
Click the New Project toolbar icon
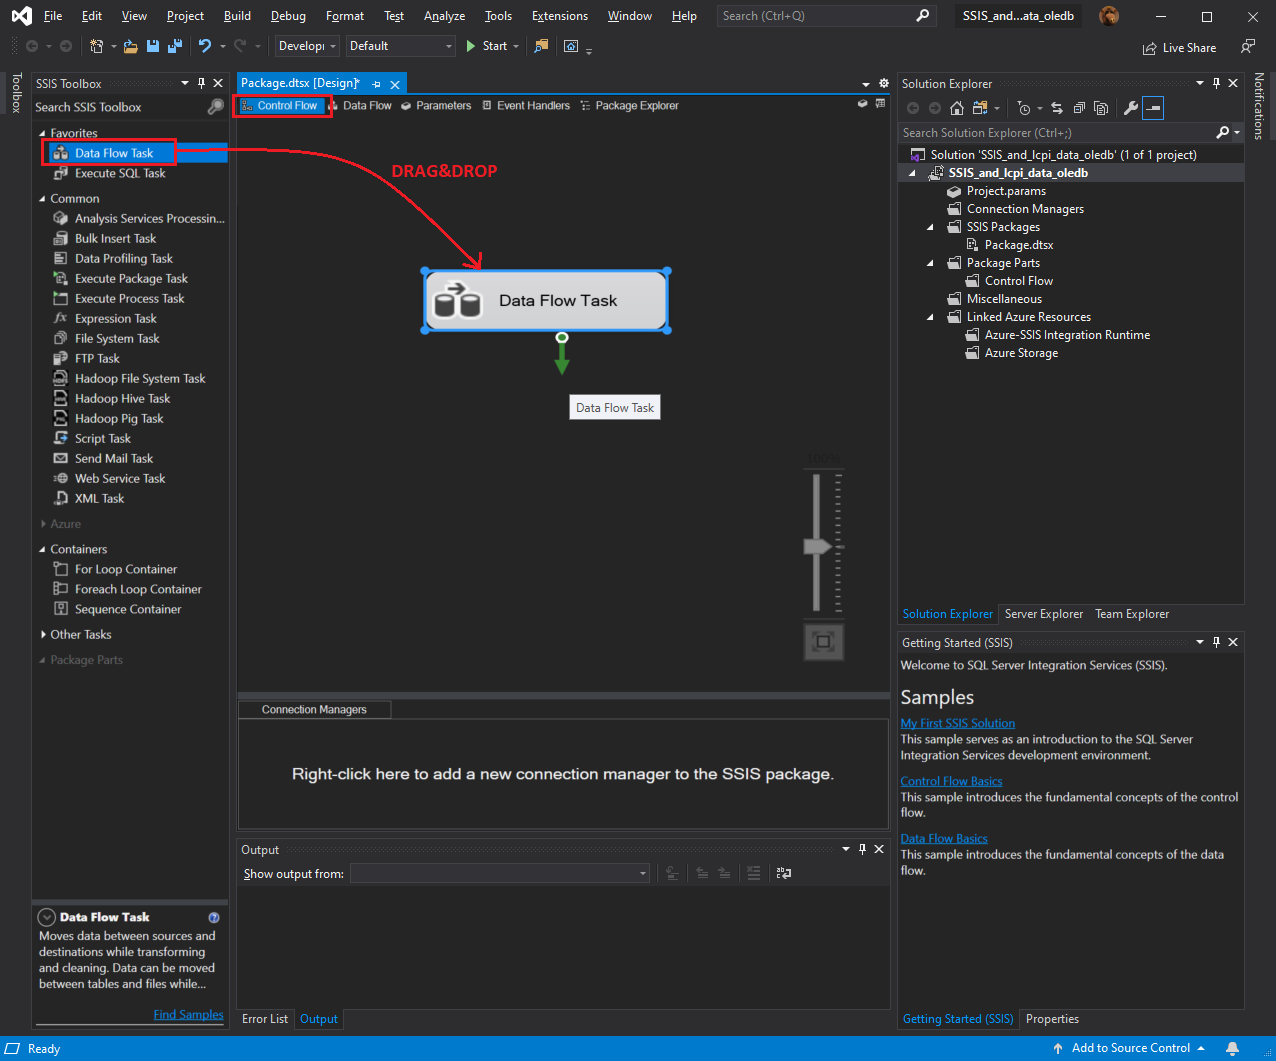tap(97, 46)
